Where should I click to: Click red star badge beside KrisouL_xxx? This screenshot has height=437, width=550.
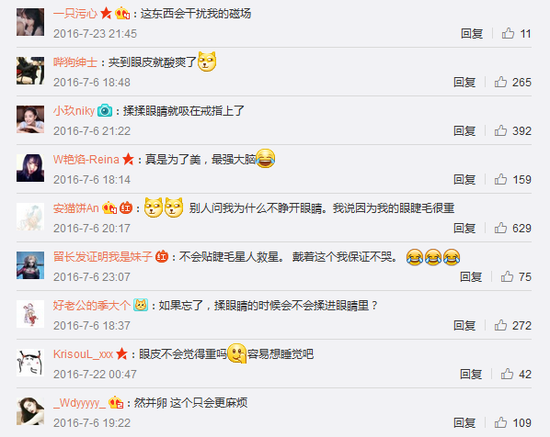click(x=122, y=354)
